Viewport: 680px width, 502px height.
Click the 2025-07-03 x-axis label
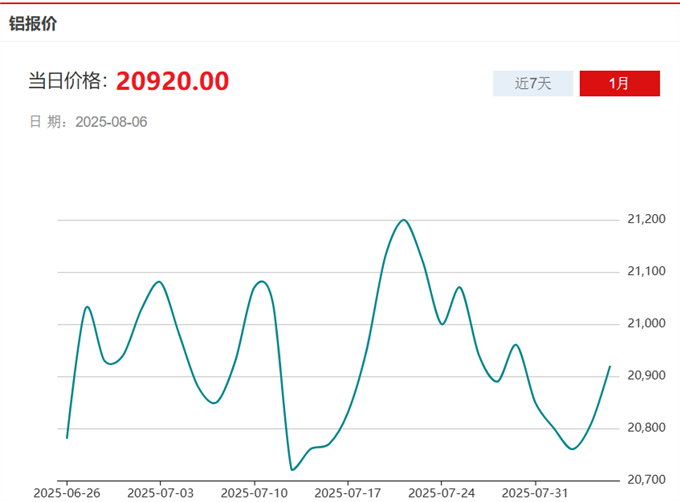[x=160, y=493]
